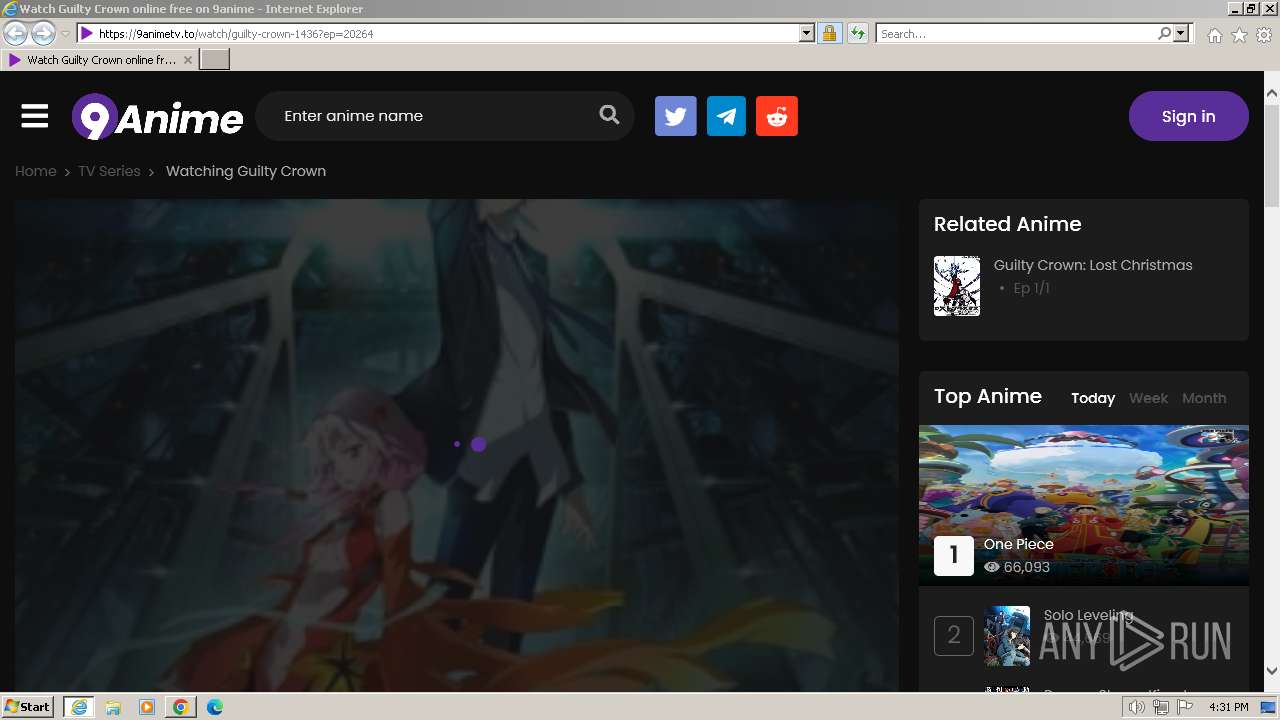
Task: Open File Explorer from the taskbar
Action: click(x=113, y=707)
